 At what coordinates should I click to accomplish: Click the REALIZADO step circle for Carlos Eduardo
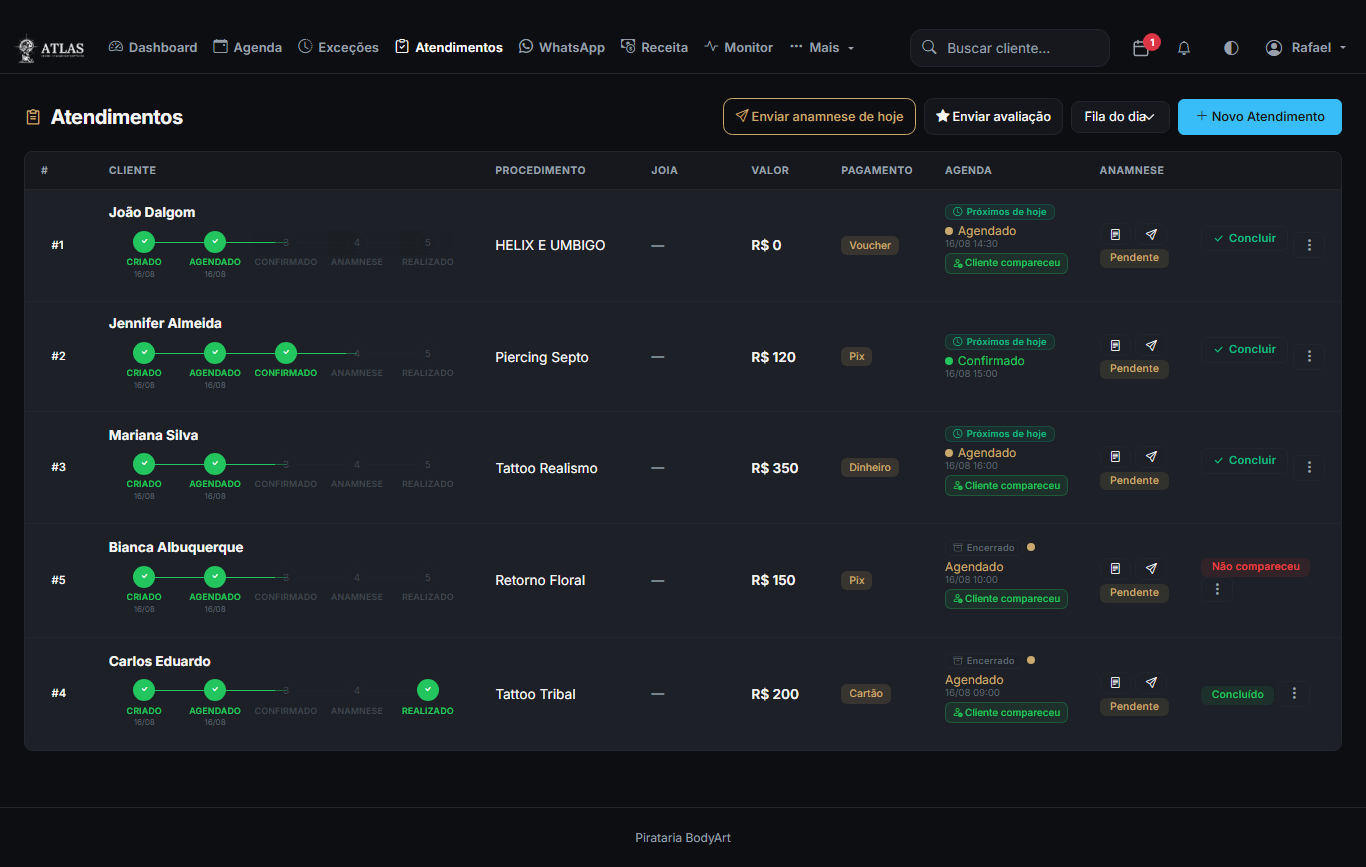pyautogui.click(x=428, y=690)
